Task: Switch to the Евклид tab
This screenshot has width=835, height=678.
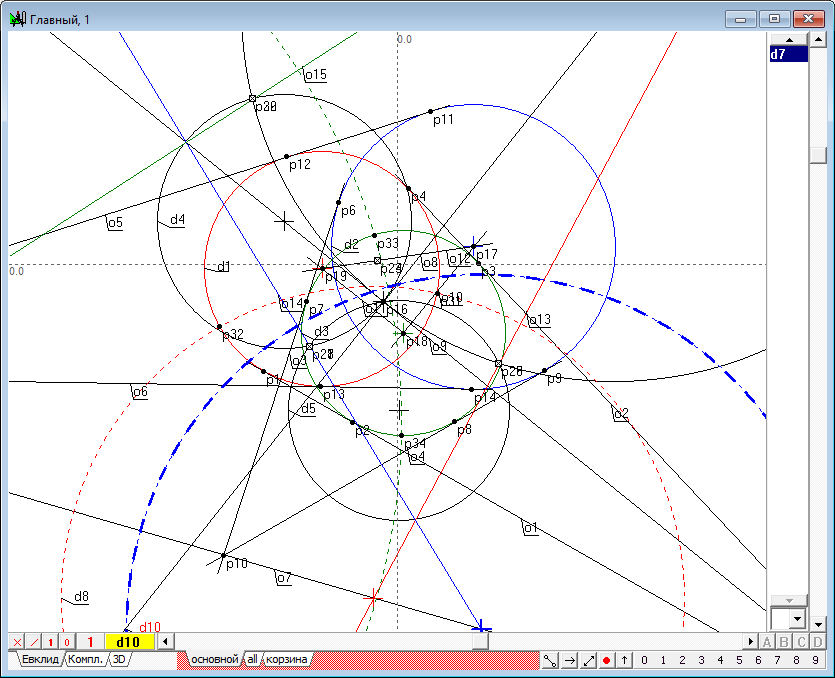Action: [40, 659]
